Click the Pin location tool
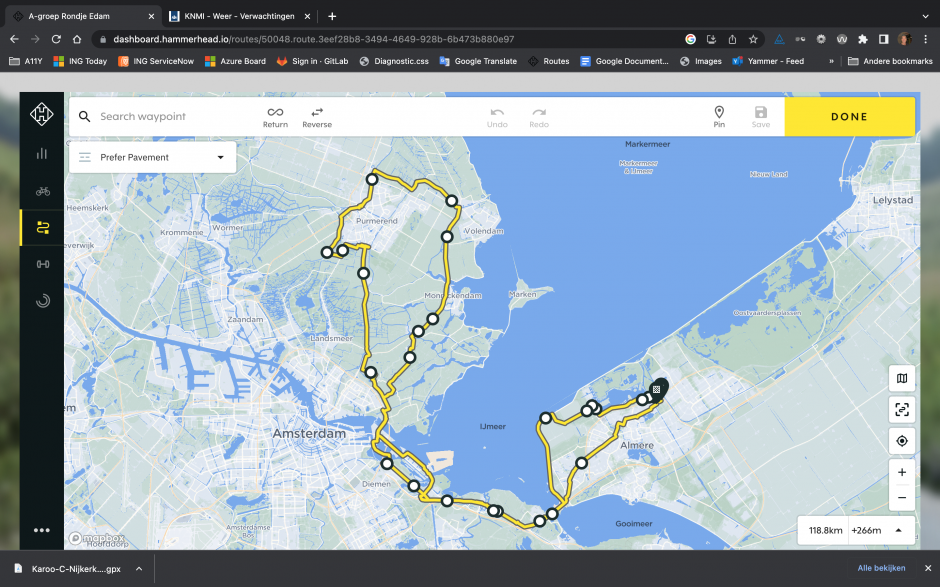Screen dimensions: 940x587 [719, 117]
